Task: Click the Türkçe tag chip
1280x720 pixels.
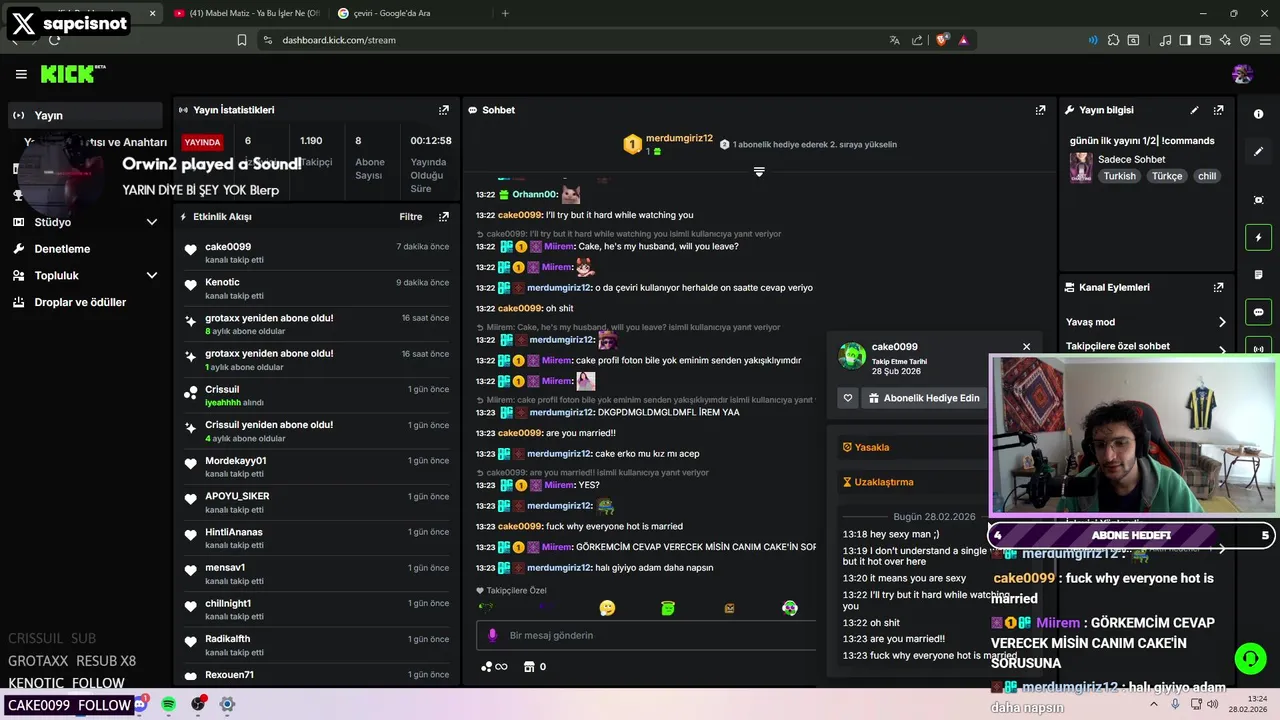Action: pos(1166,176)
